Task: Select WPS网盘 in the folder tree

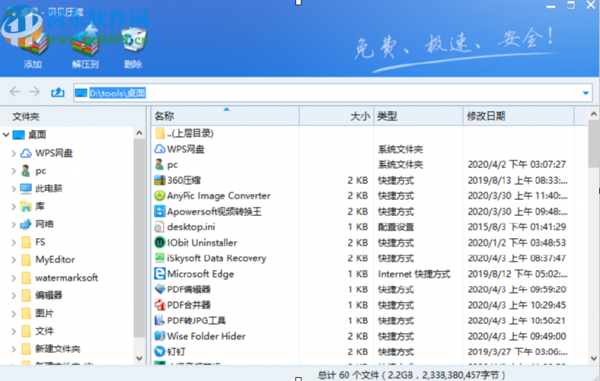Action: pyautogui.click(x=54, y=153)
